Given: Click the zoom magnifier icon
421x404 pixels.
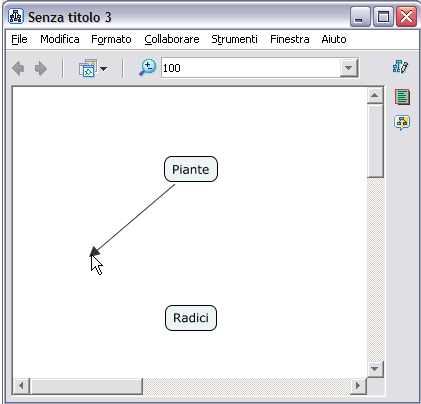Looking at the screenshot, I should pyautogui.click(x=148, y=68).
